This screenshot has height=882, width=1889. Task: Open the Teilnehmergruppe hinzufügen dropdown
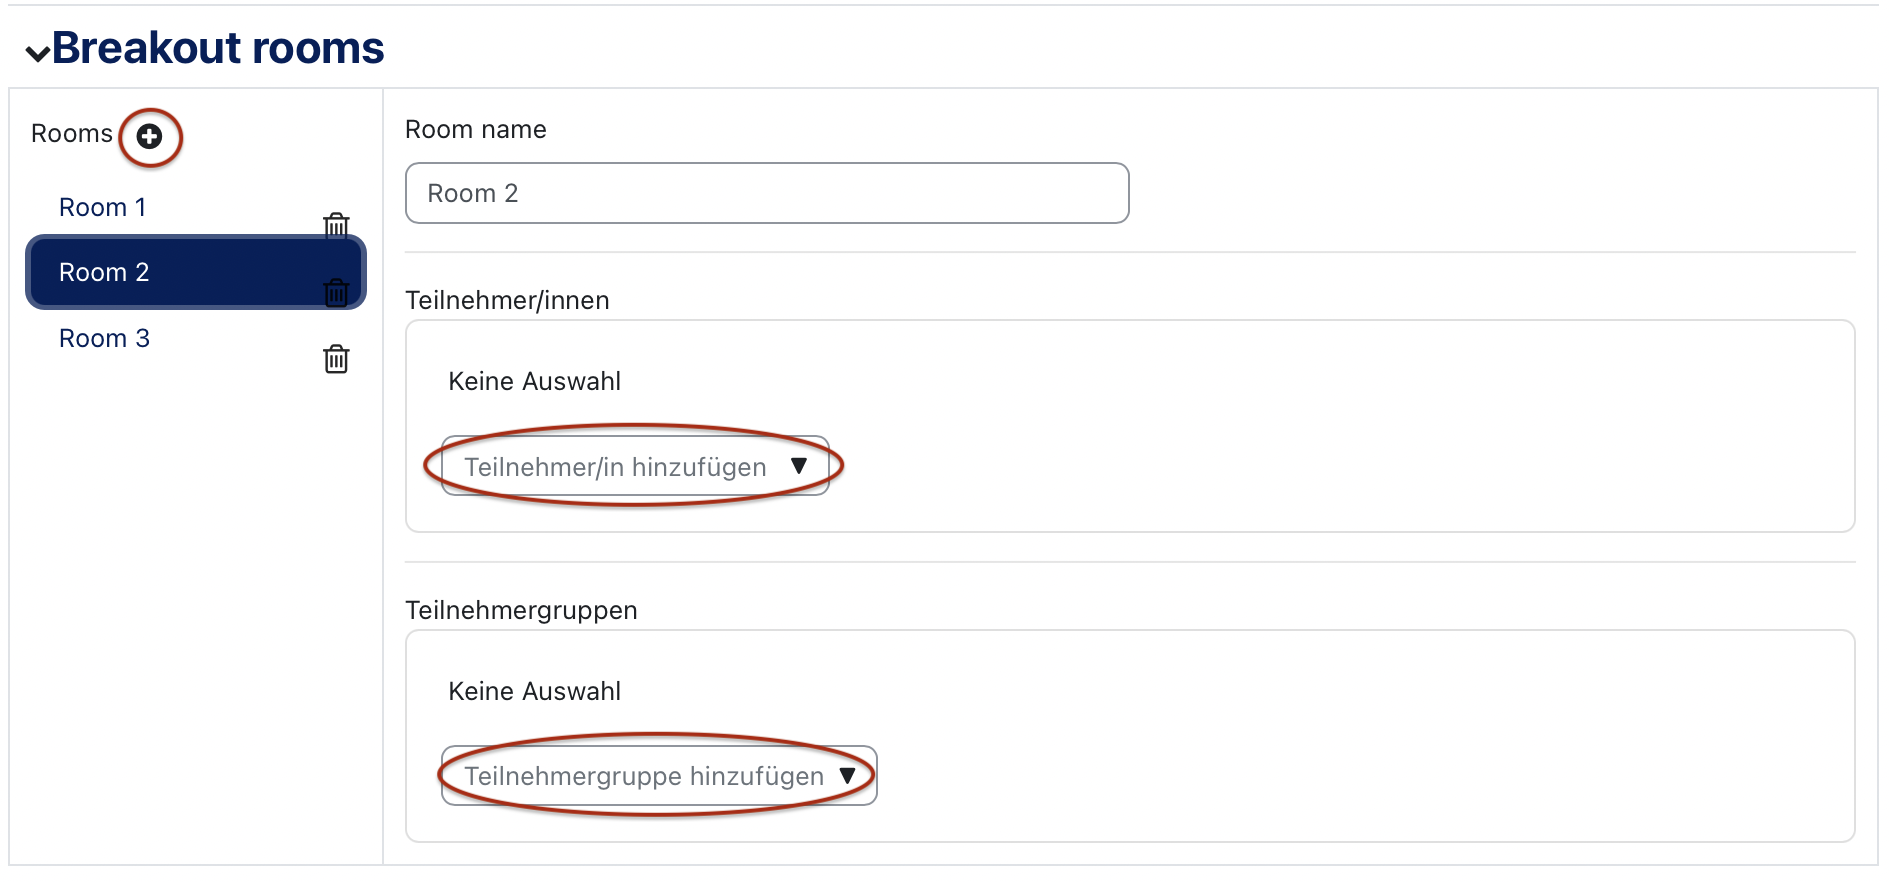click(x=644, y=776)
